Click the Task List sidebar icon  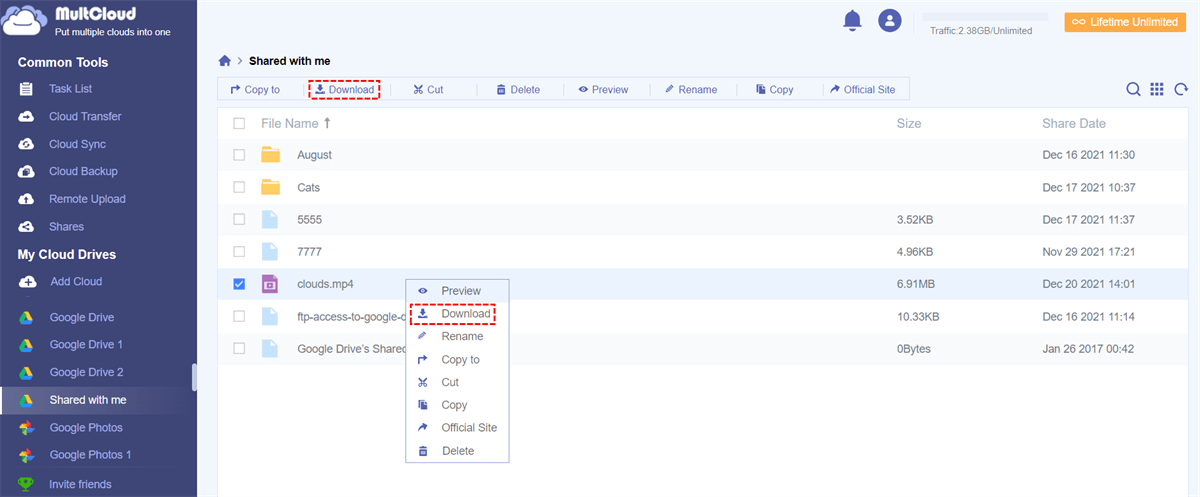tap(27, 89)
